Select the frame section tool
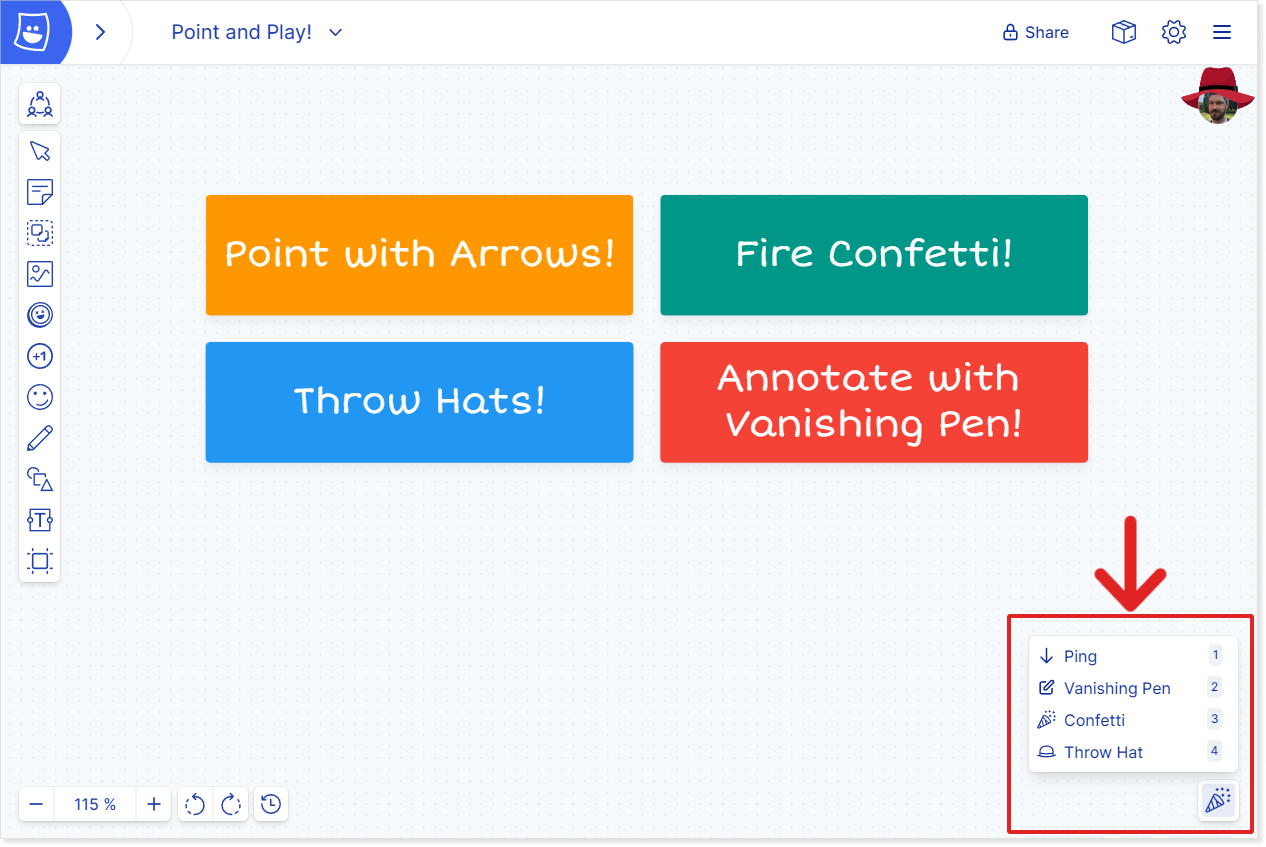The width and height of the screenshot is (1266, 847). click(40, 561)
